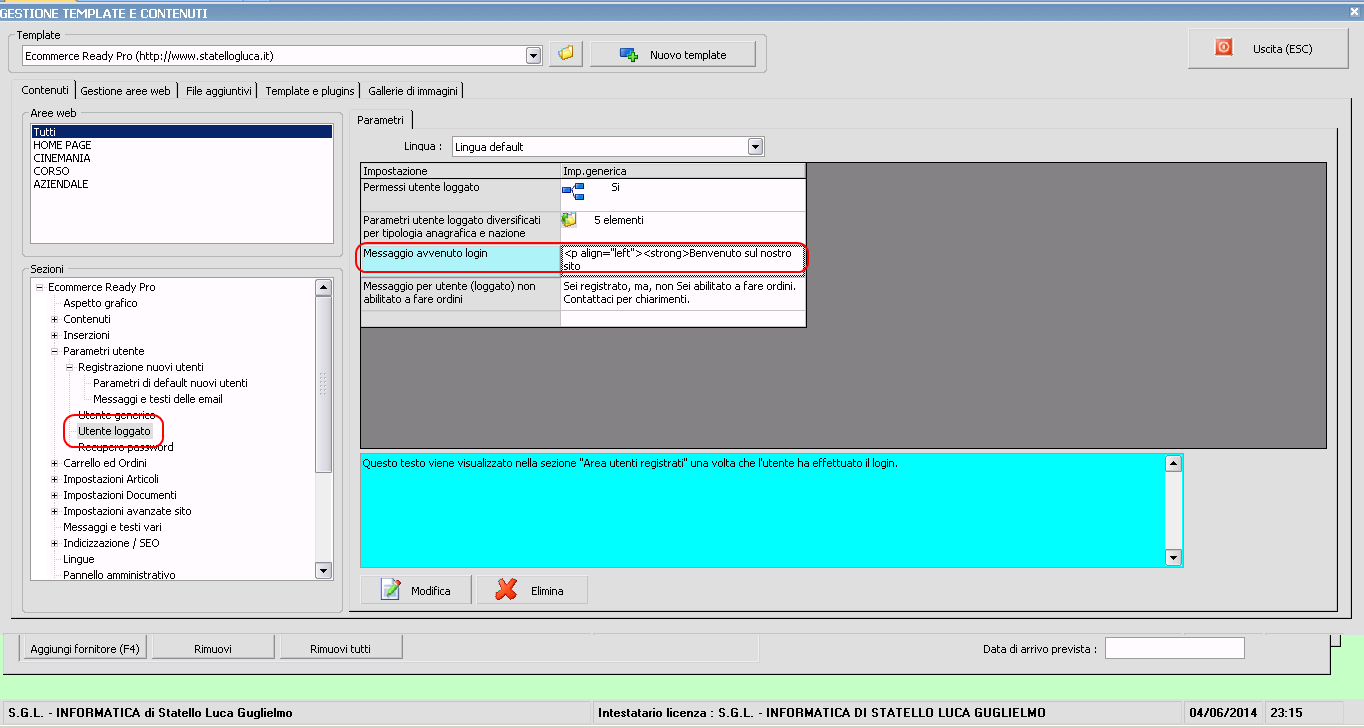Click the Sezioni tree scroll-up arrow
Screen dimensions: 1364x728
323,287
